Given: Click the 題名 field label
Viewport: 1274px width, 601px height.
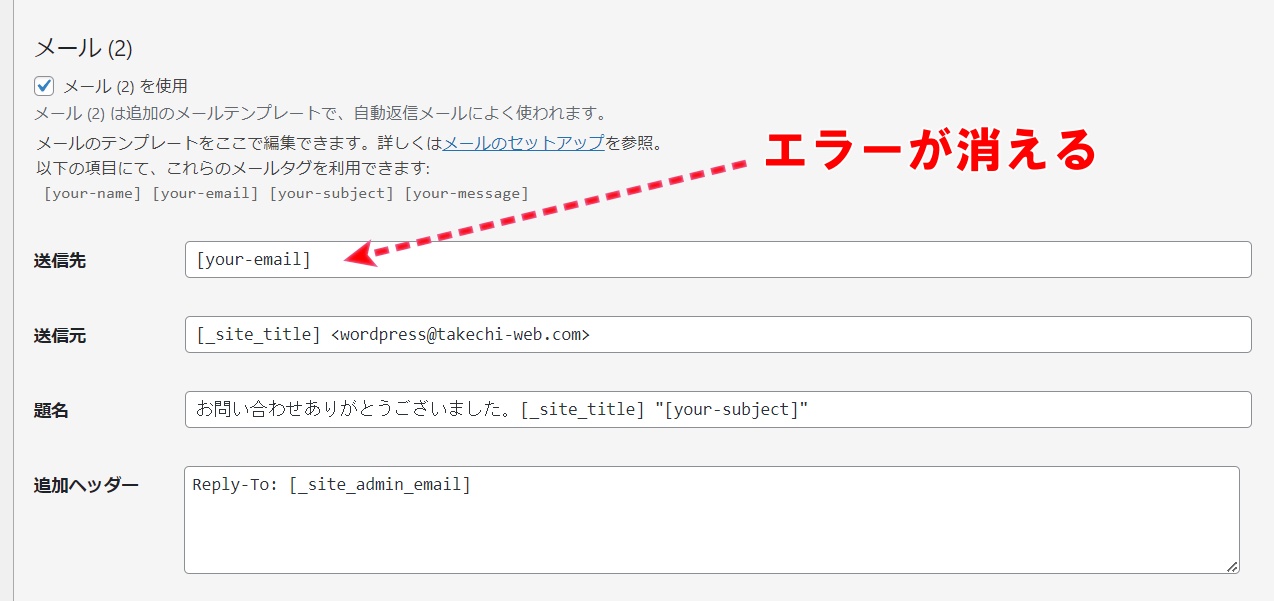Looking at the screenshot, I should point(51,411).
